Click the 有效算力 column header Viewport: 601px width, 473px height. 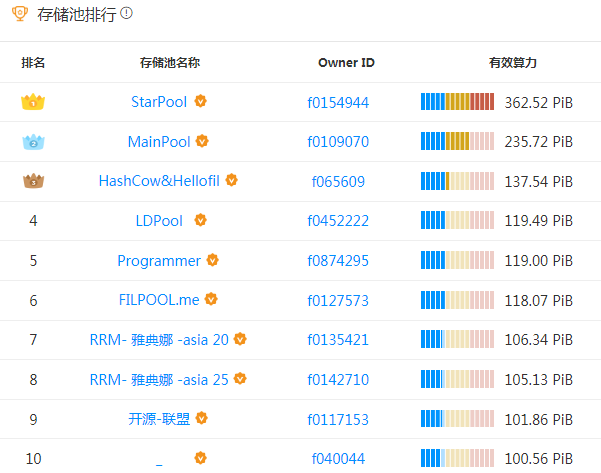point(512,62)
